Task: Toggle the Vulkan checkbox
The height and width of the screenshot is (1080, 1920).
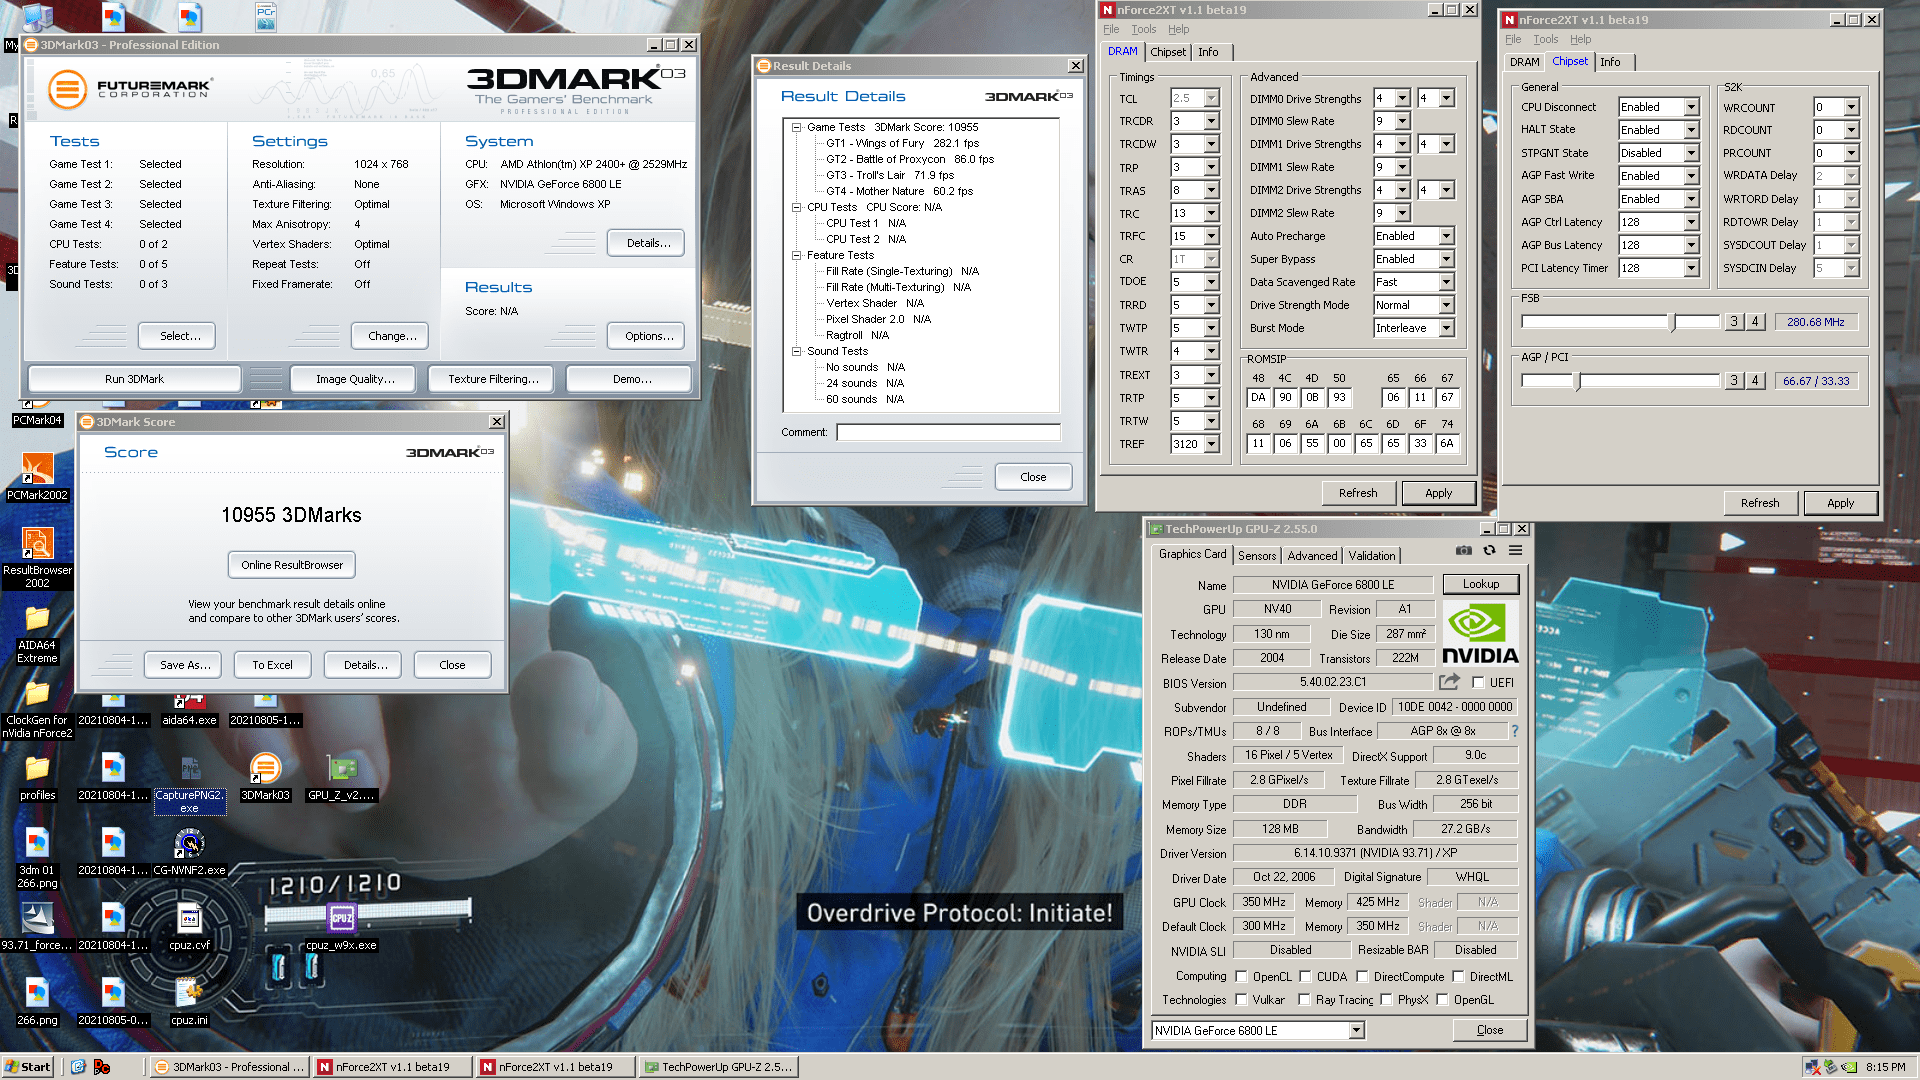Action: [1241, 1000]
